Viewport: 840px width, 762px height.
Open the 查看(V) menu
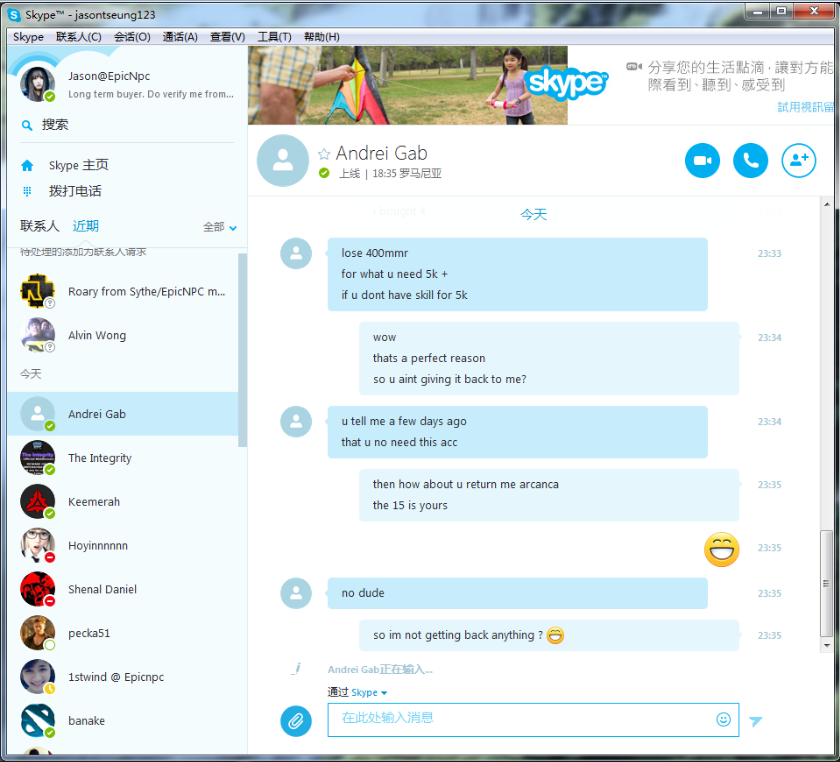pyautogui.click(x=228, y=37)
